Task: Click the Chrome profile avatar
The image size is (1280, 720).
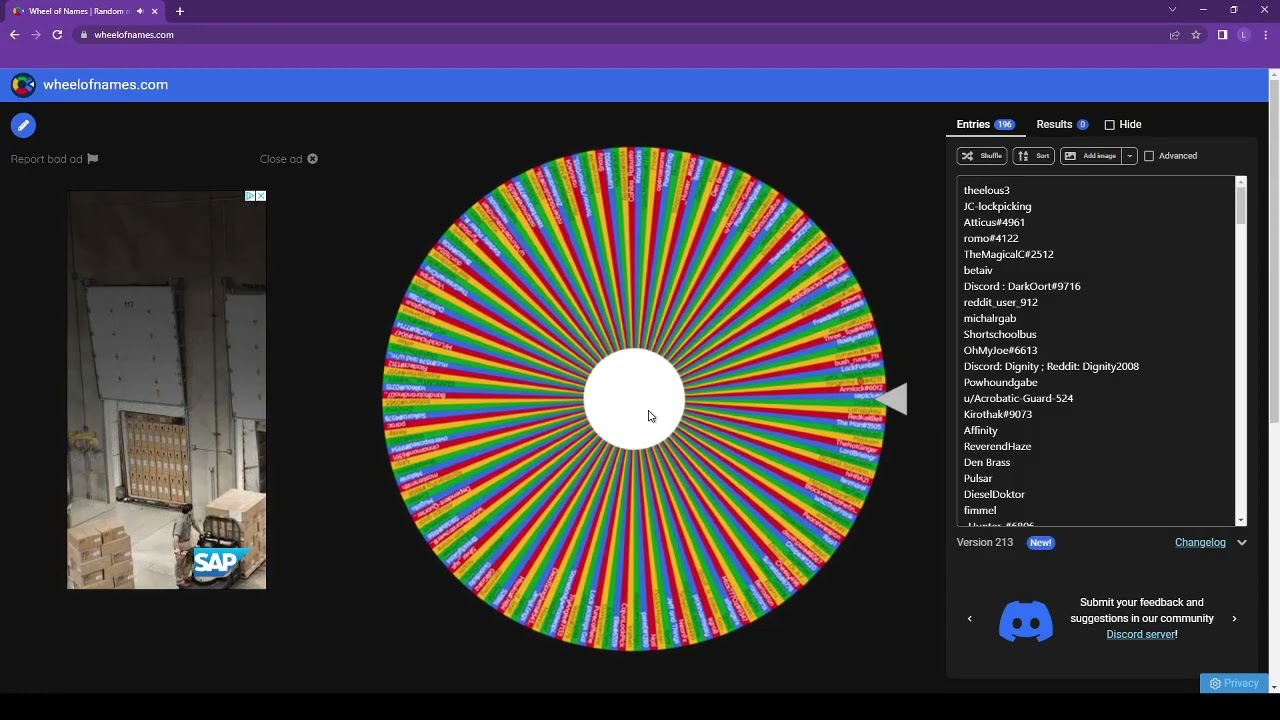Action: pos(1244,35)
